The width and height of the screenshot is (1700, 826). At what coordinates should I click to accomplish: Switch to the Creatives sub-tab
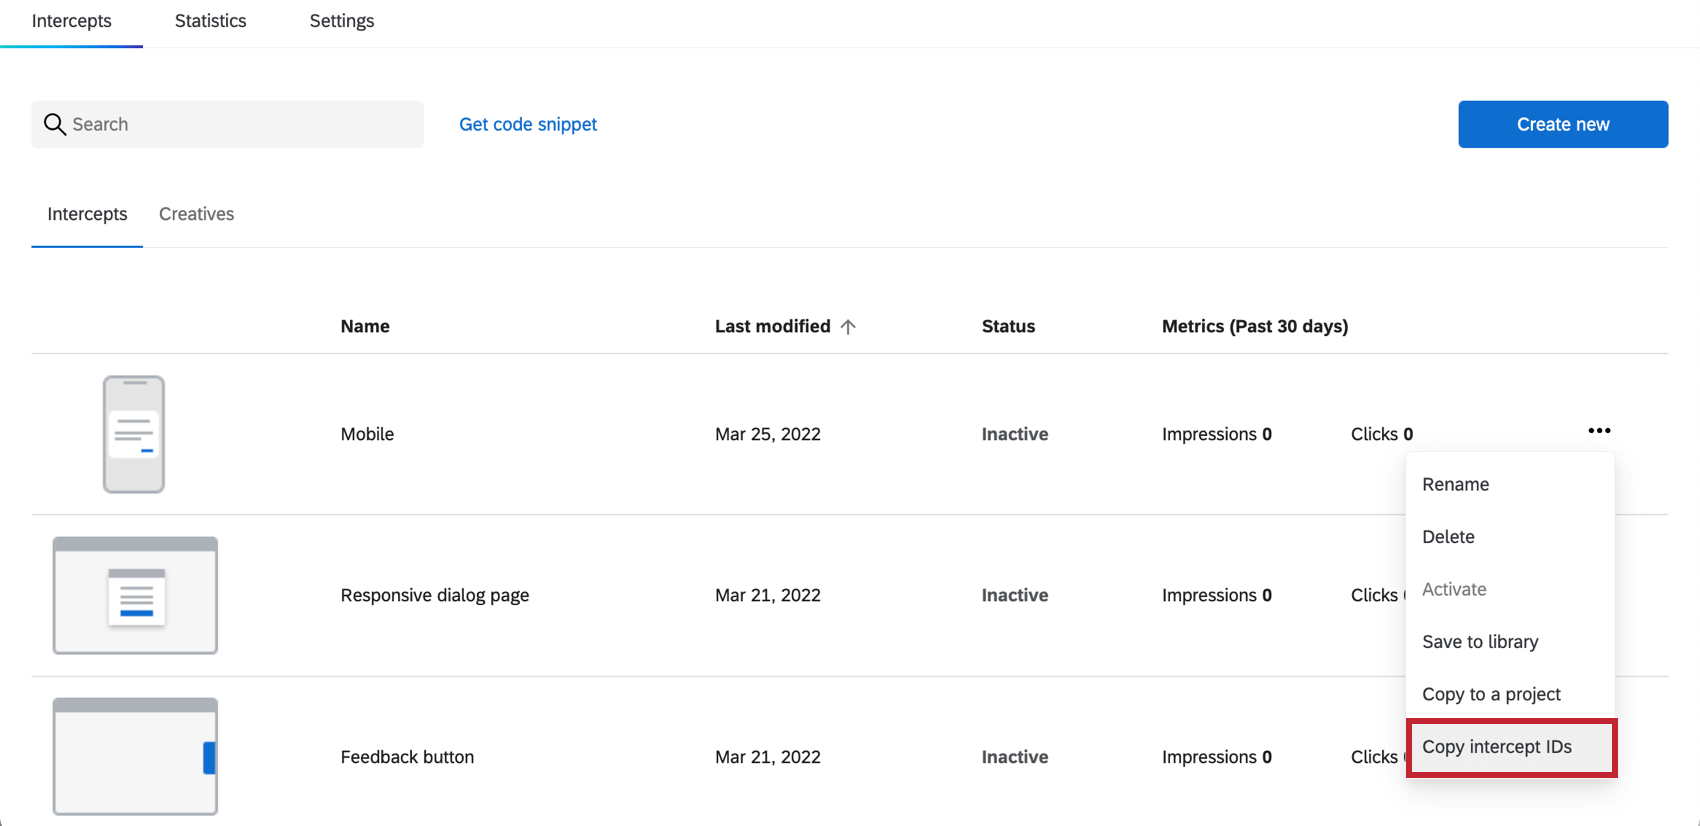coord(196,213)
